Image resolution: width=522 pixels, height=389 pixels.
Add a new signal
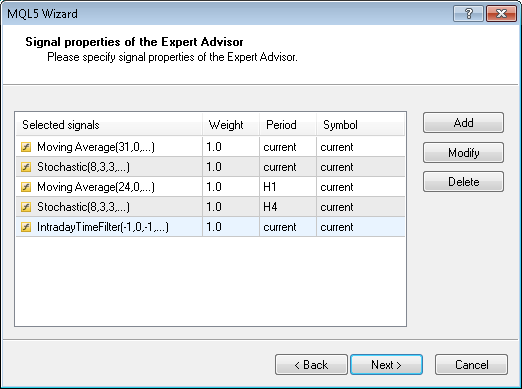coord(463,123)
